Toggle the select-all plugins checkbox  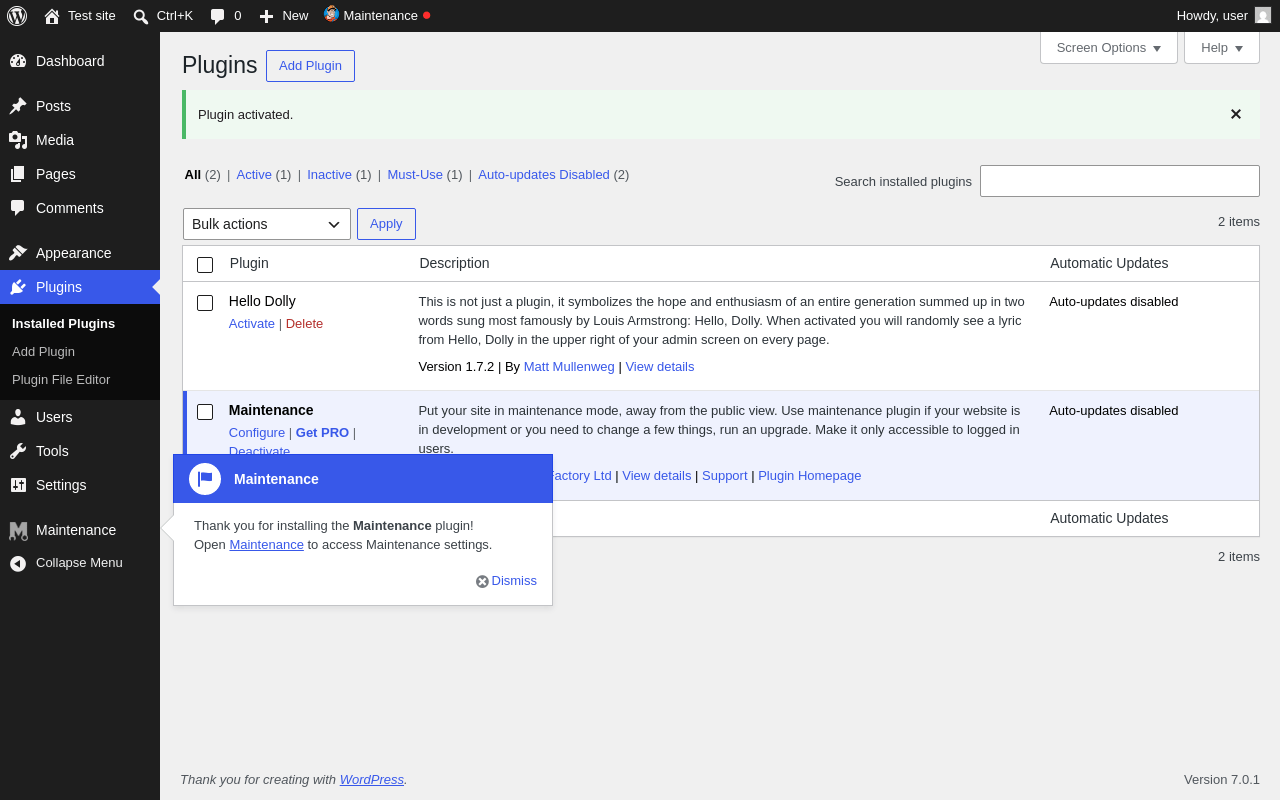(205, 265)
